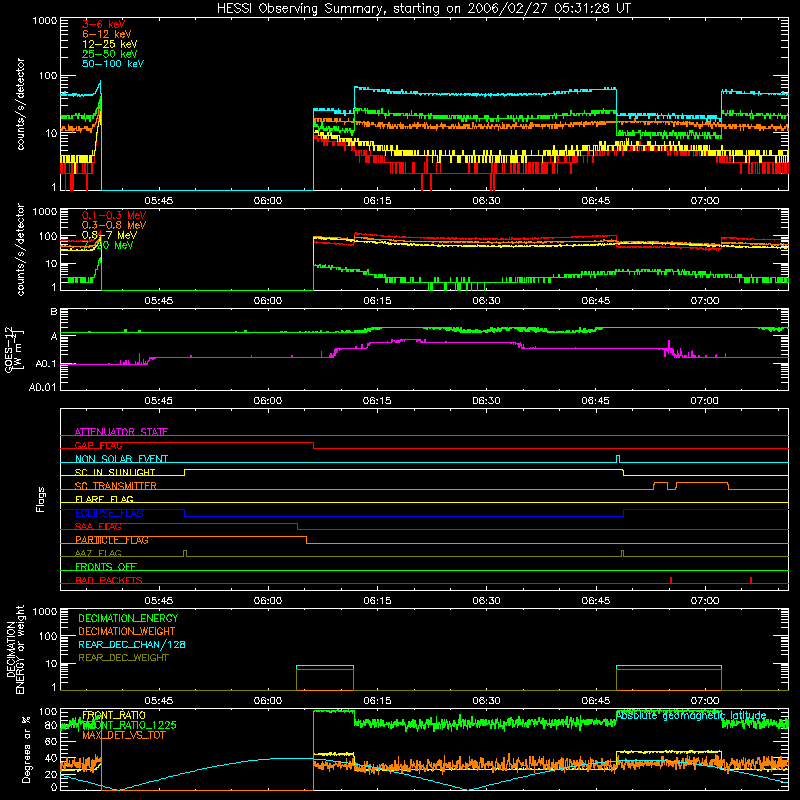The height and width of the screenshot is (800, 800).
Task: Click the ECLIPSE_FLAG label
Action: pyautogui.click(x=109, y=513)
